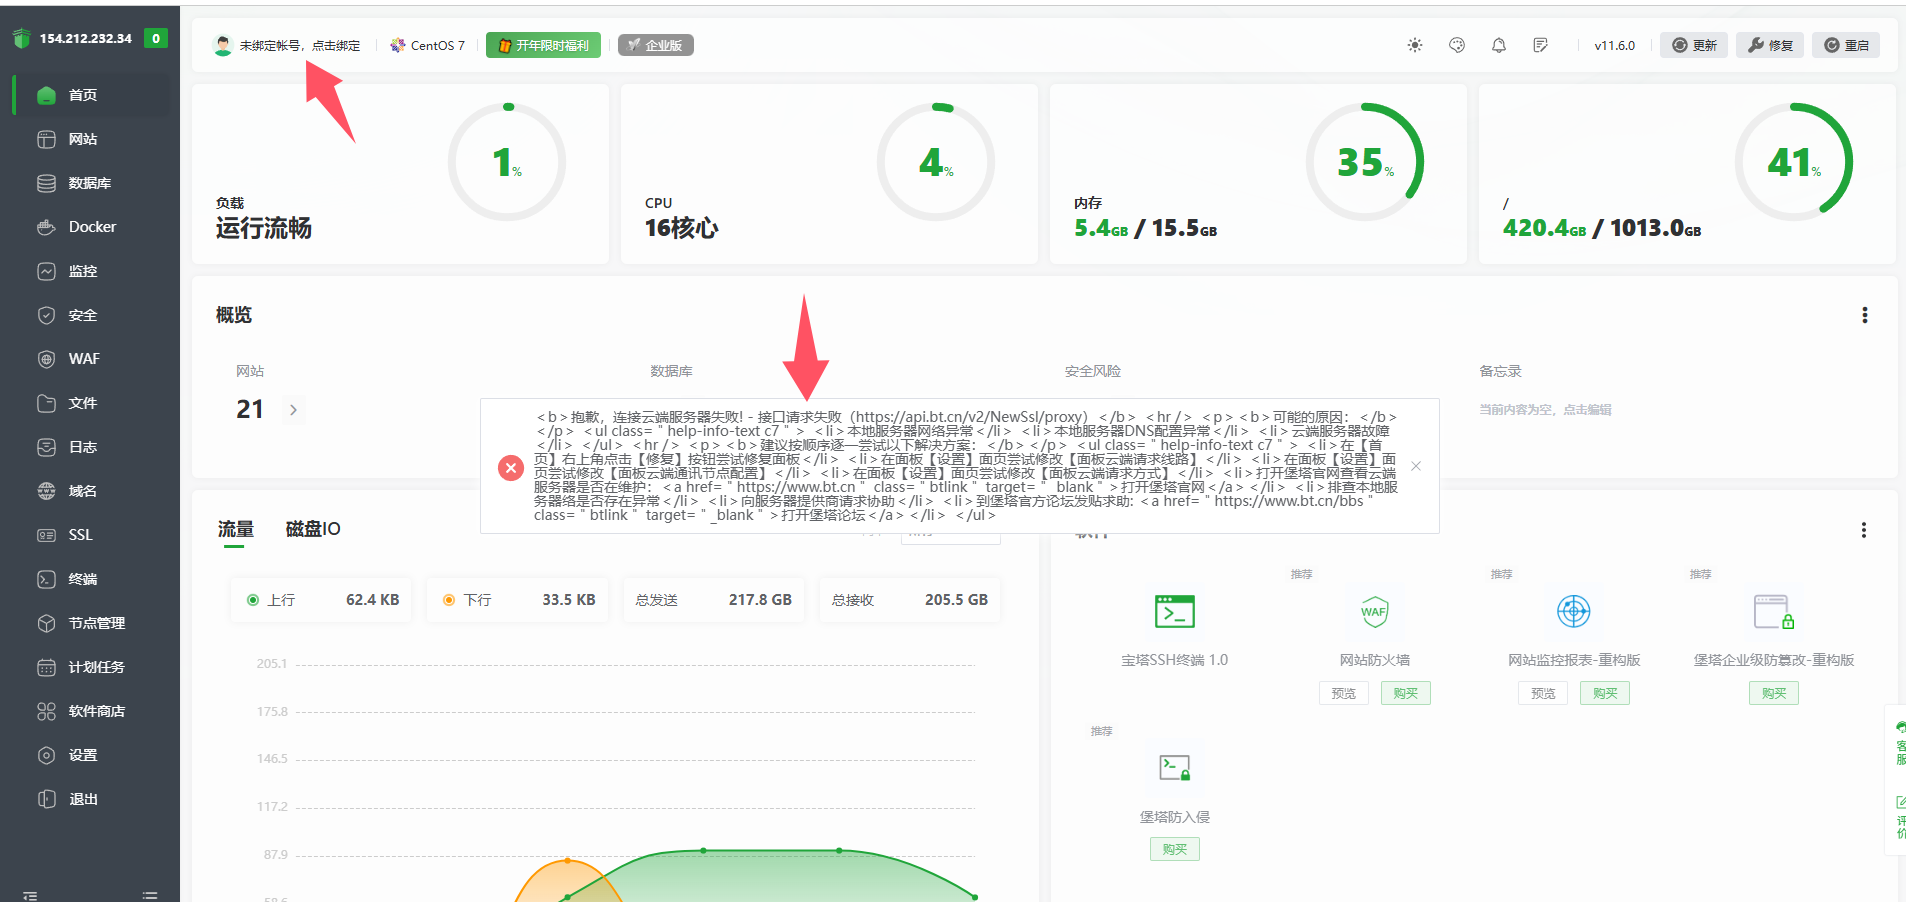Image resolution: width=1906 pixels, height=902 pixels.
Task: Click the 节点管理 cube icon
Action: [46, 623]
